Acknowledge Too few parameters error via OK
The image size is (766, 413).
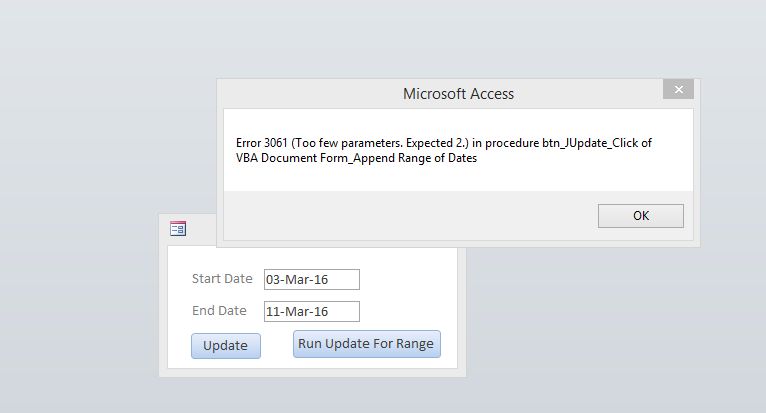(x=640, y=216)
